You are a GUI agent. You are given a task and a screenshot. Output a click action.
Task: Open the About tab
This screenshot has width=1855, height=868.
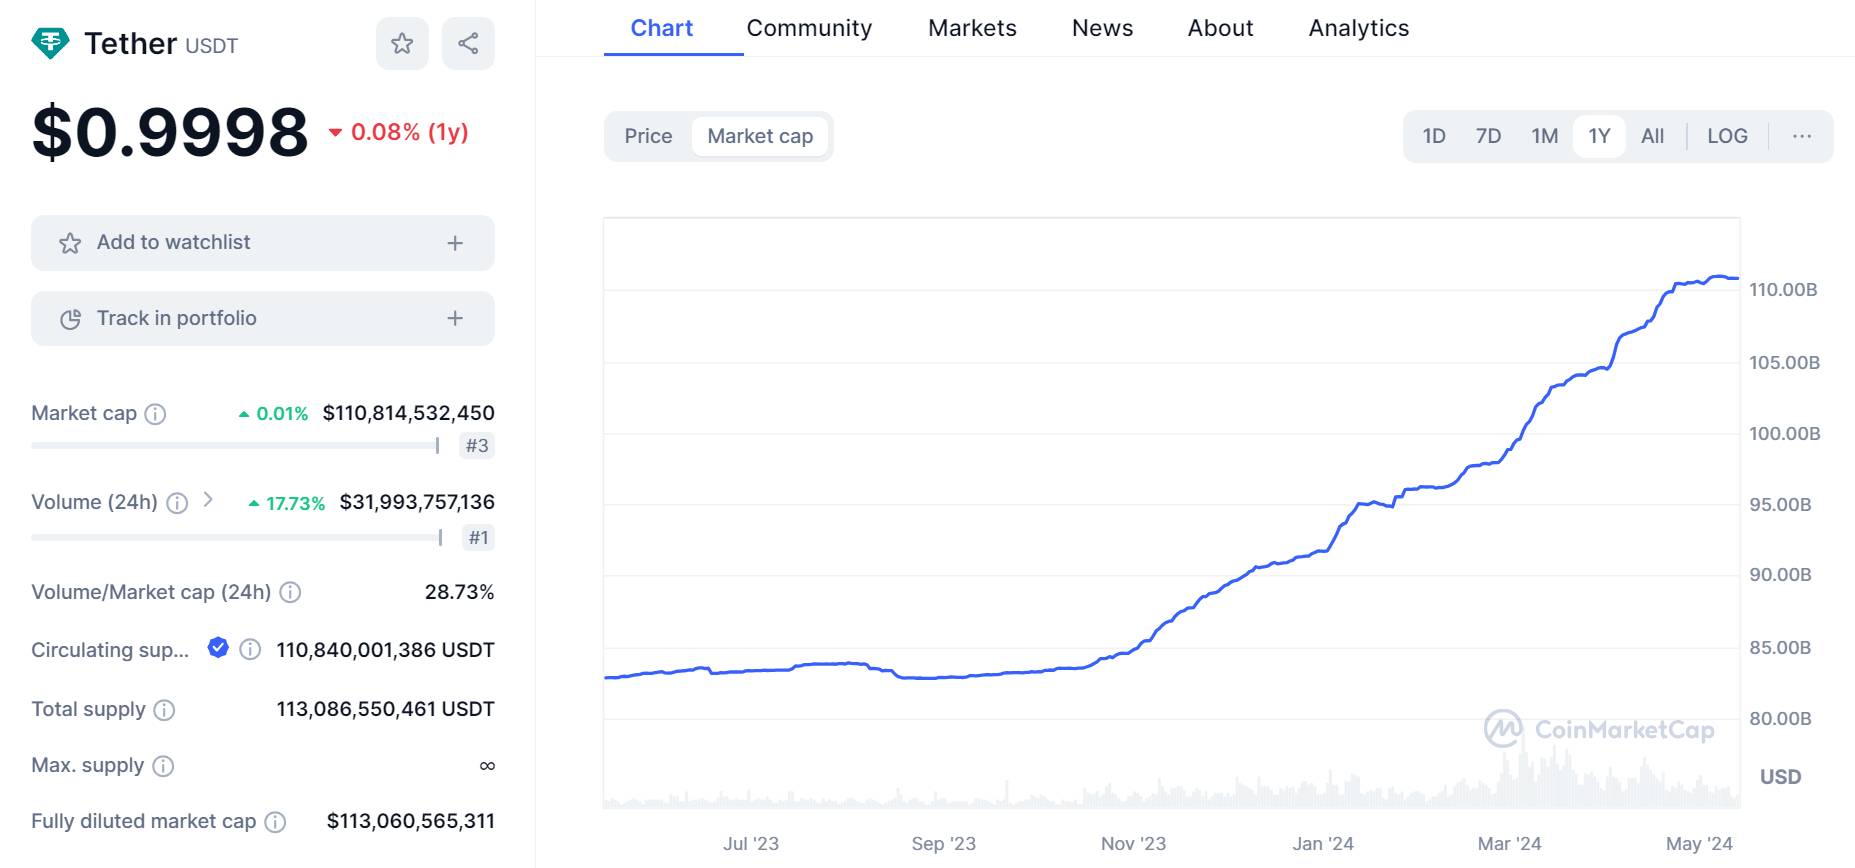click(1220, 28)
